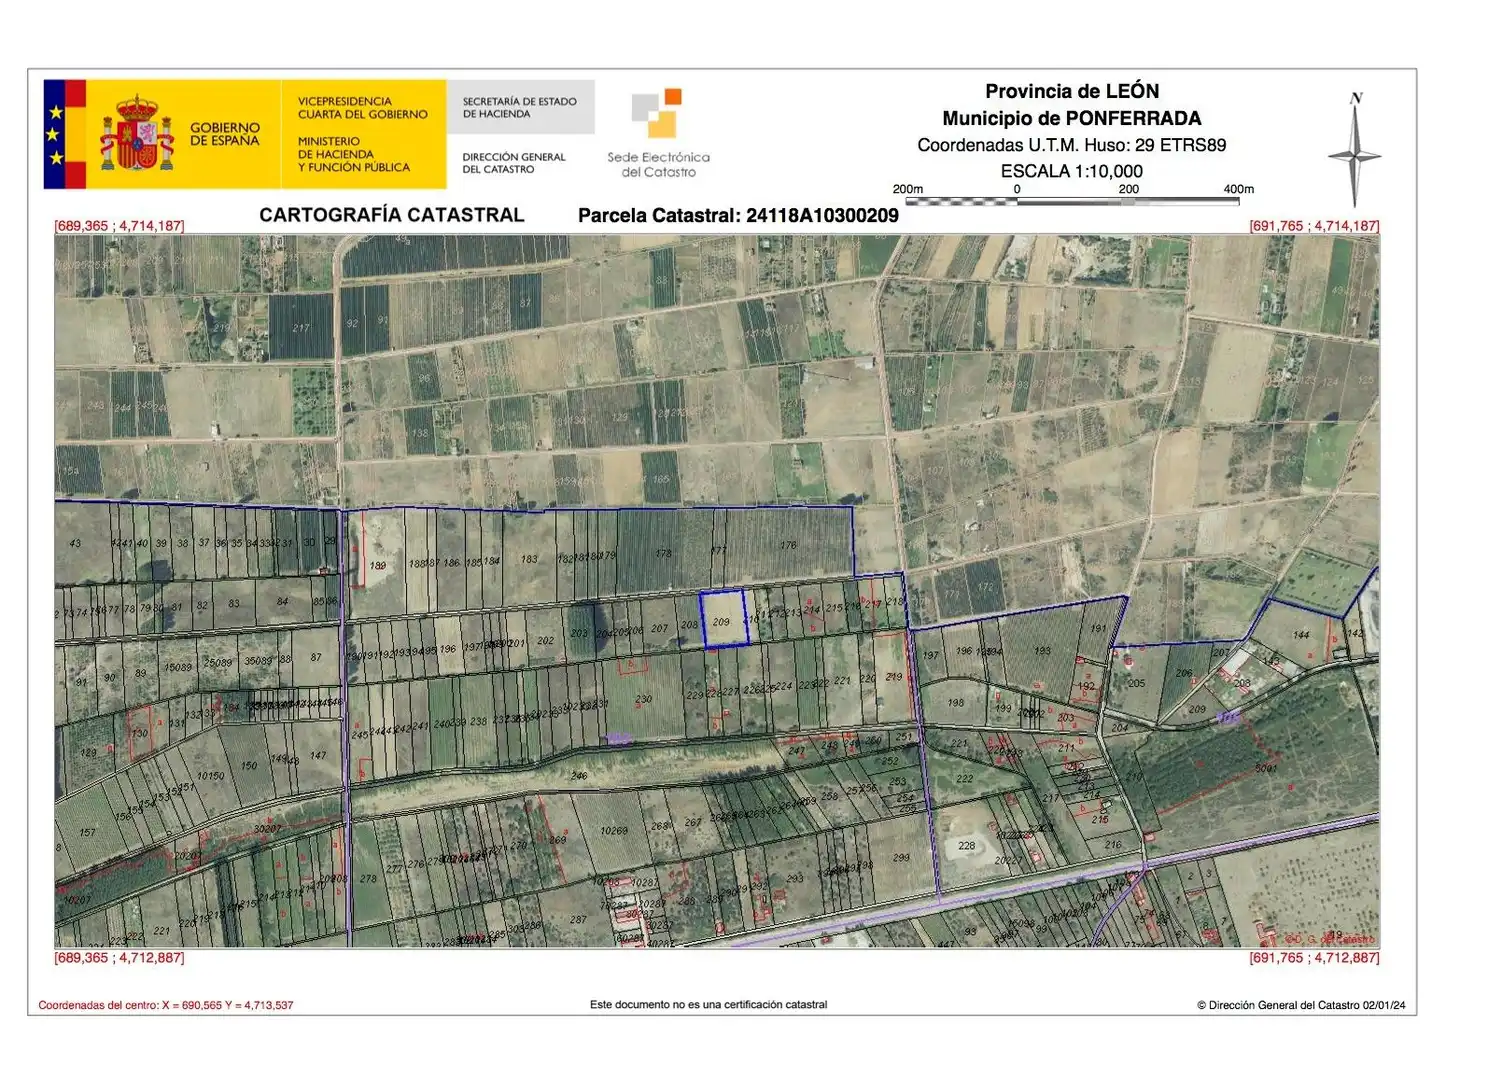Select the Sede Electrónica del Catastro square logo
The width and height of the screenshot is (1488, 1080).
pos(657,112)
